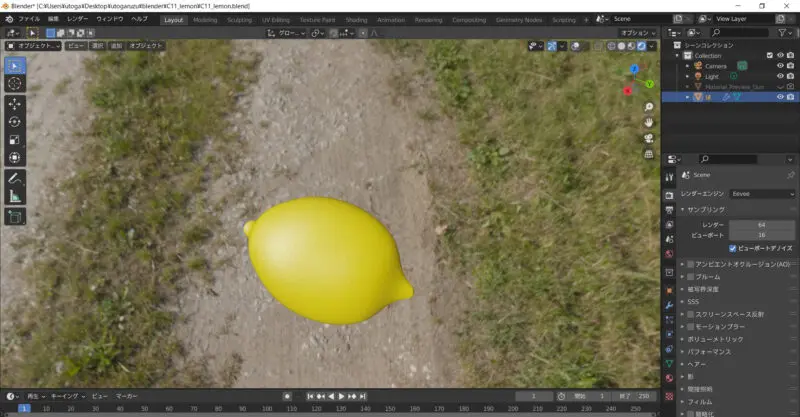800x417 pixels.
Task: Disable Viewport Denoise checkbox
Action: pyautogui.click(x=733, y=249)
